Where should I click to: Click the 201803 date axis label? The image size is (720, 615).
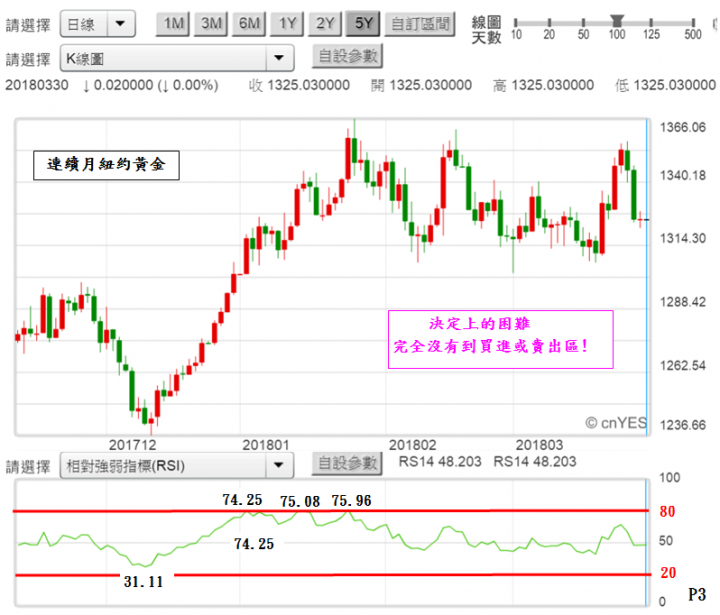[539, 445]
